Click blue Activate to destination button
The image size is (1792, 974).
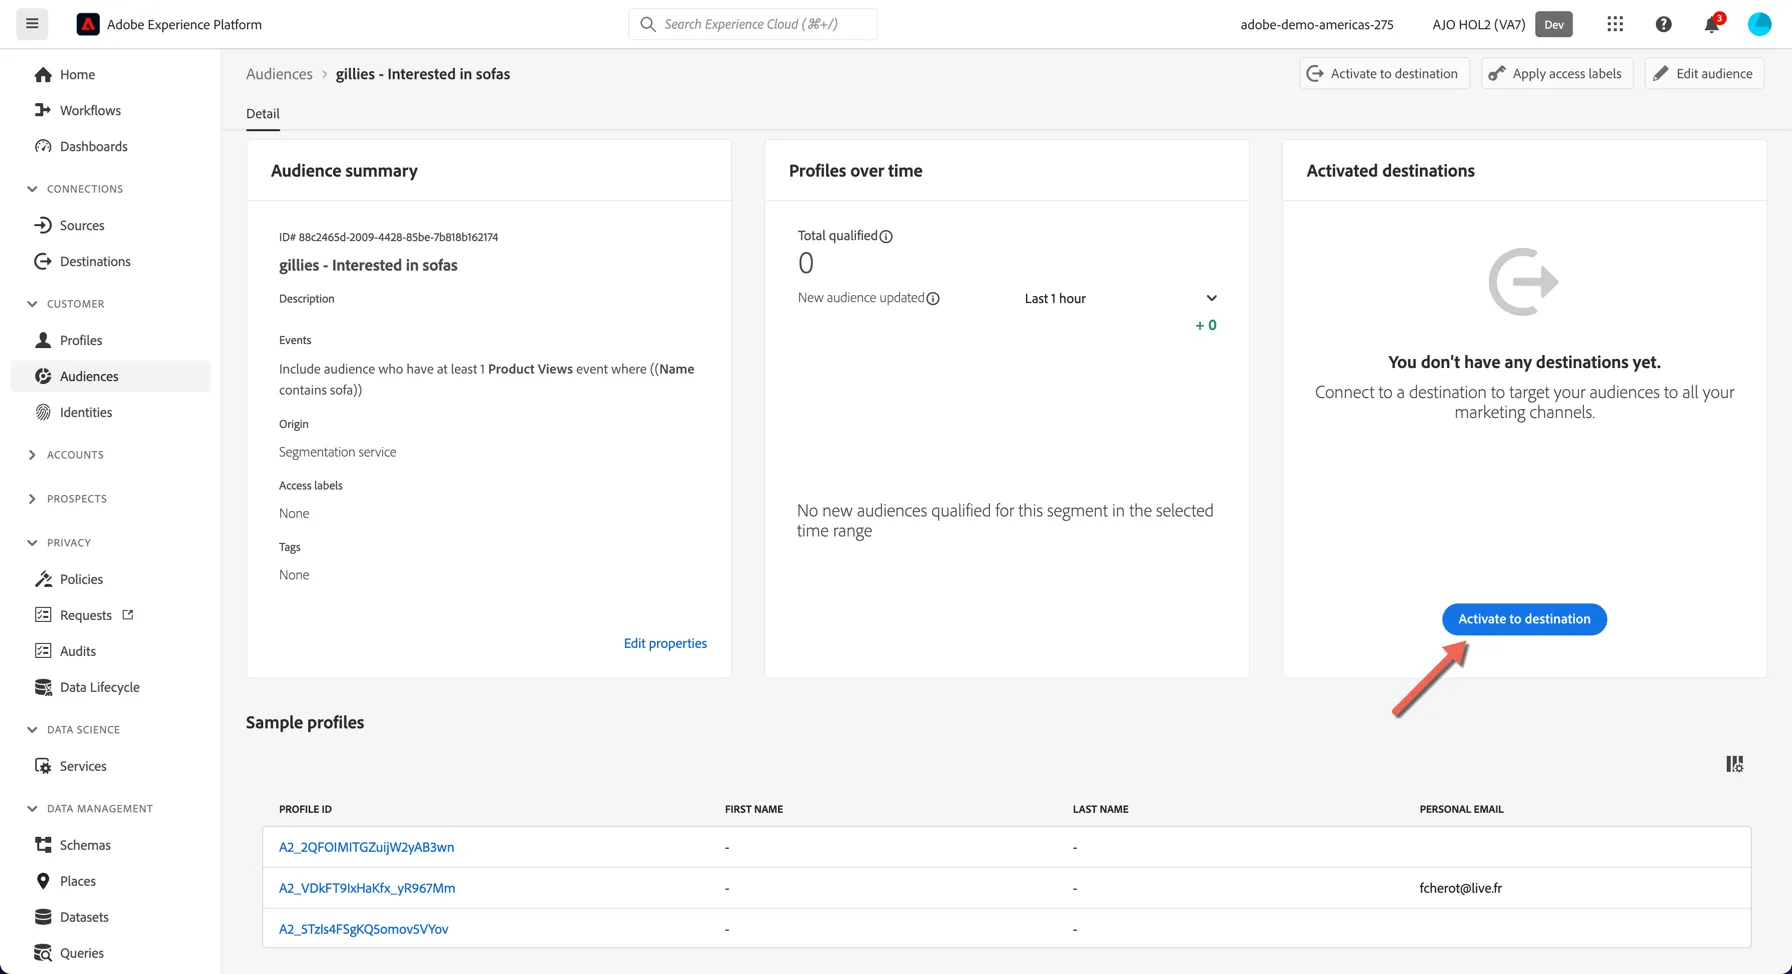pyautogui.click(x=1524, y=619)
